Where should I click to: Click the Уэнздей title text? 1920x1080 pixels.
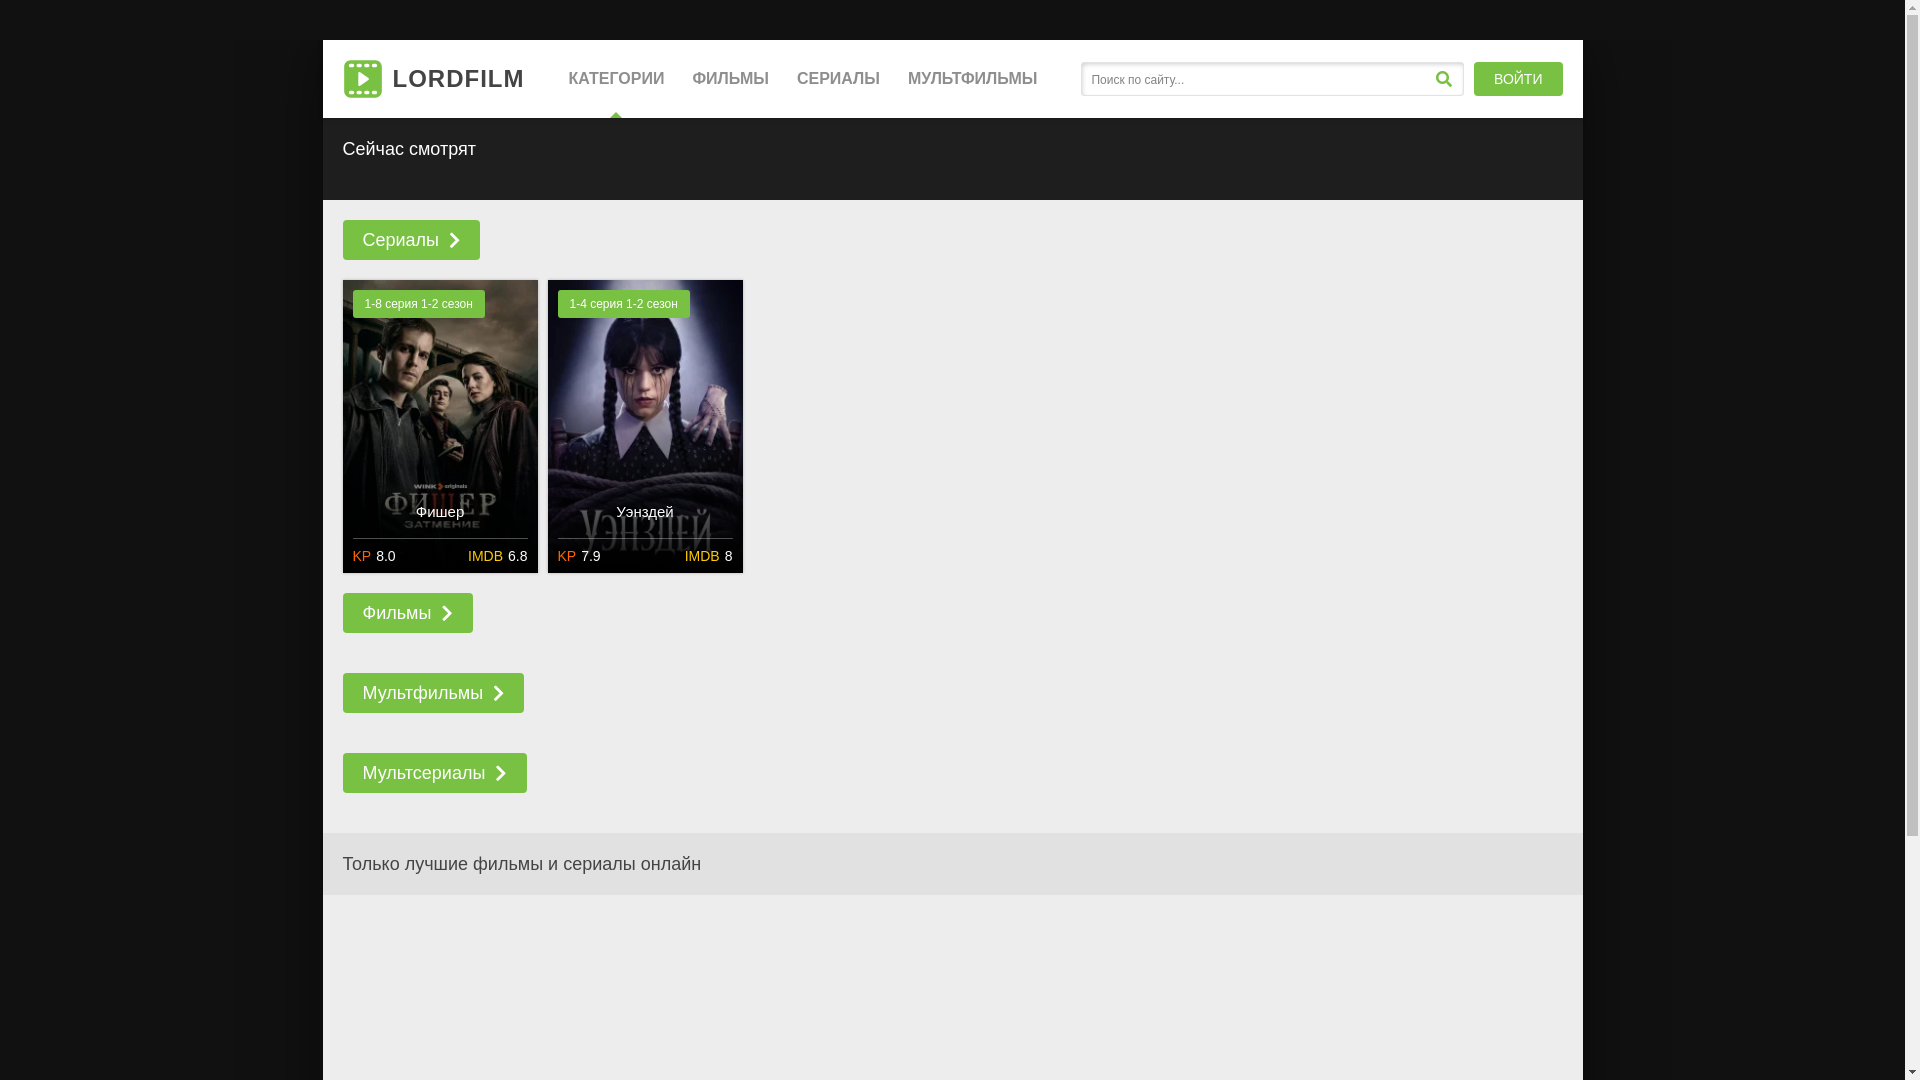point(645,512)
